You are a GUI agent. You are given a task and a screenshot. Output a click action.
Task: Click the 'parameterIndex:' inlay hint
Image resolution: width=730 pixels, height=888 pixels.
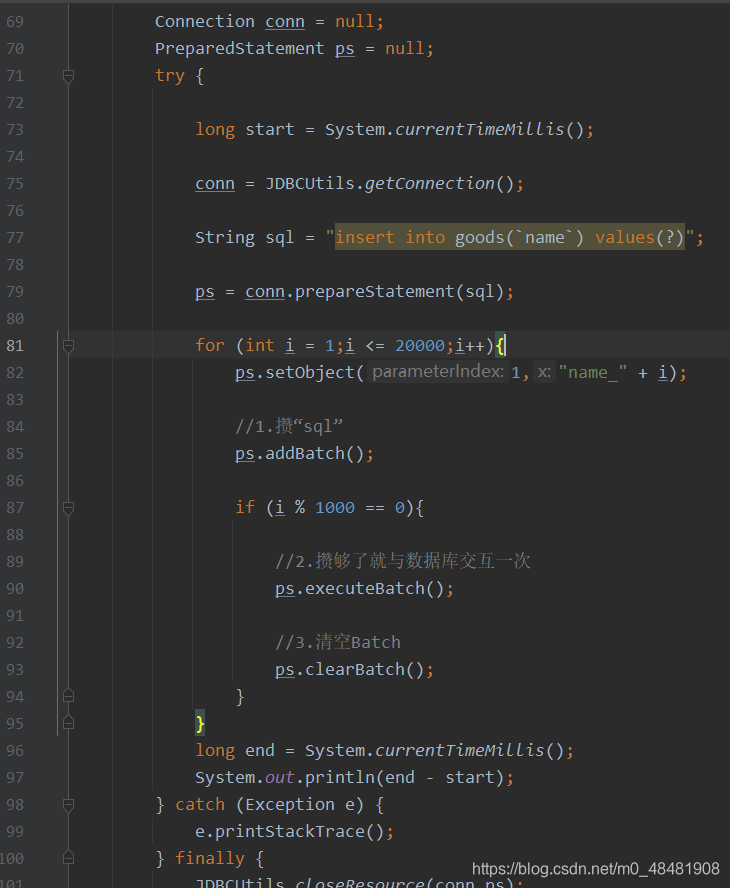point(437,372)
